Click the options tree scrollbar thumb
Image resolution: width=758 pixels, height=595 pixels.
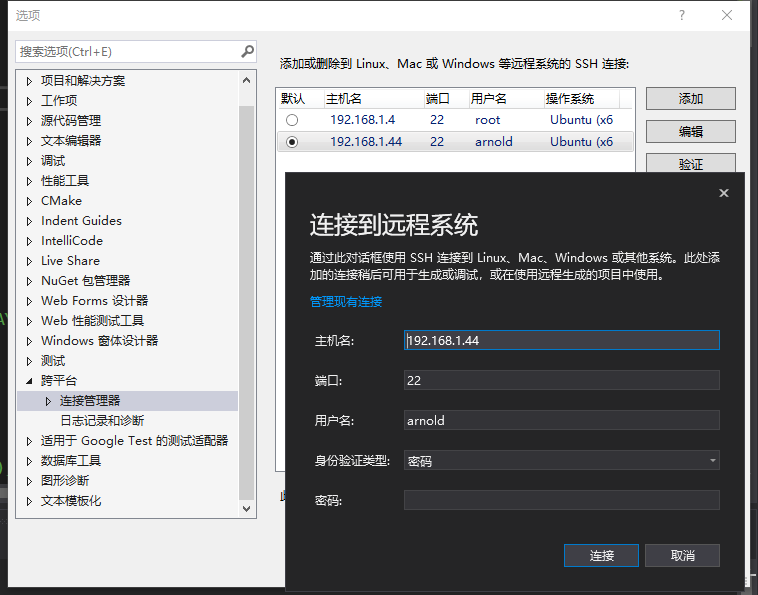coord(247,304)
